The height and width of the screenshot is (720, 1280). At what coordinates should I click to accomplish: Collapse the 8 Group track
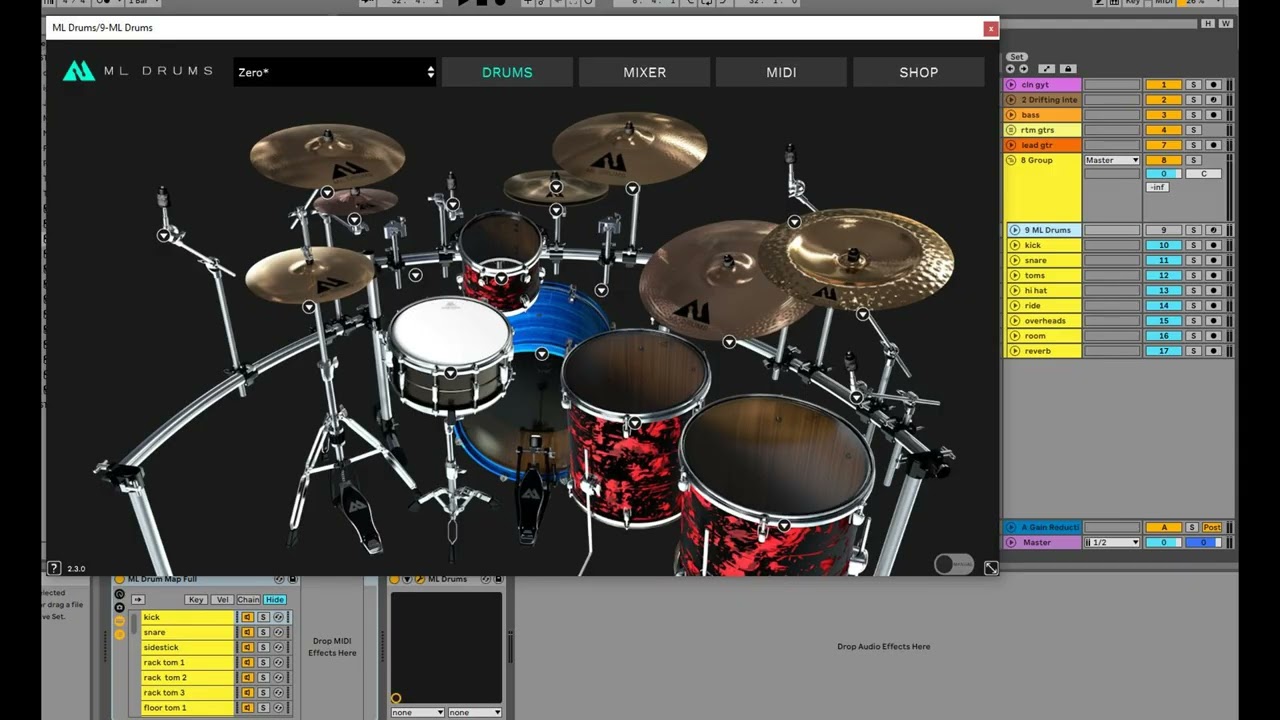tap(1011, 160)
